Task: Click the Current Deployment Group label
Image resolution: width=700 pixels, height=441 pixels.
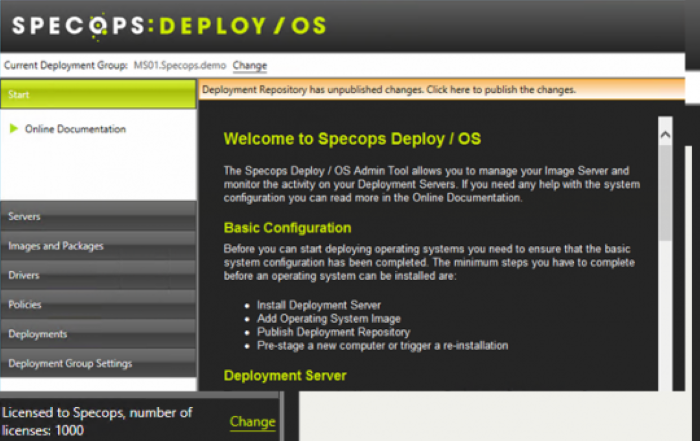Action: (x=66, y=66)
